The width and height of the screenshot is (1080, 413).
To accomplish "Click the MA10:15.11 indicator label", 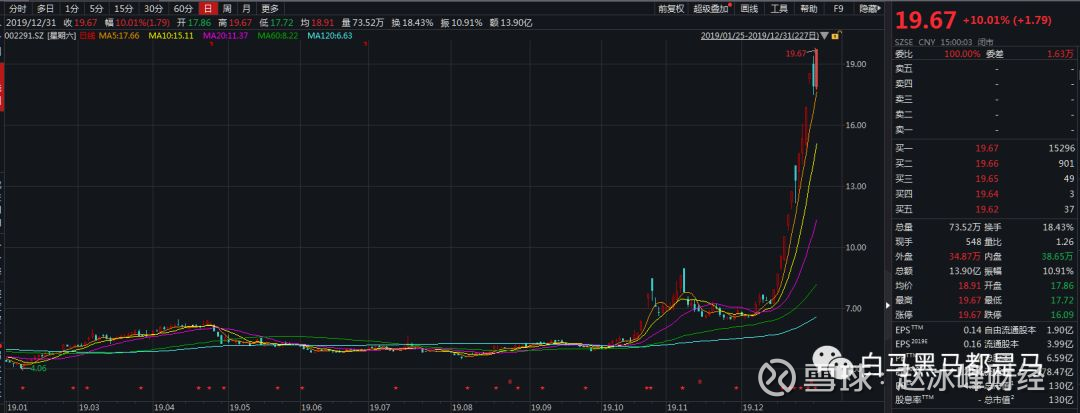I will [172, 35].
